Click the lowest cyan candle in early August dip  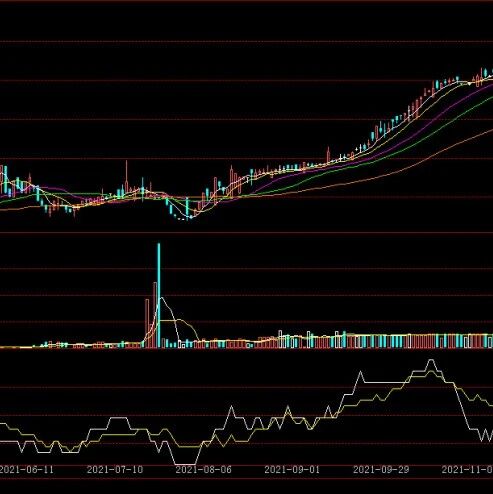pyautogui.click(x=187, y=207)
